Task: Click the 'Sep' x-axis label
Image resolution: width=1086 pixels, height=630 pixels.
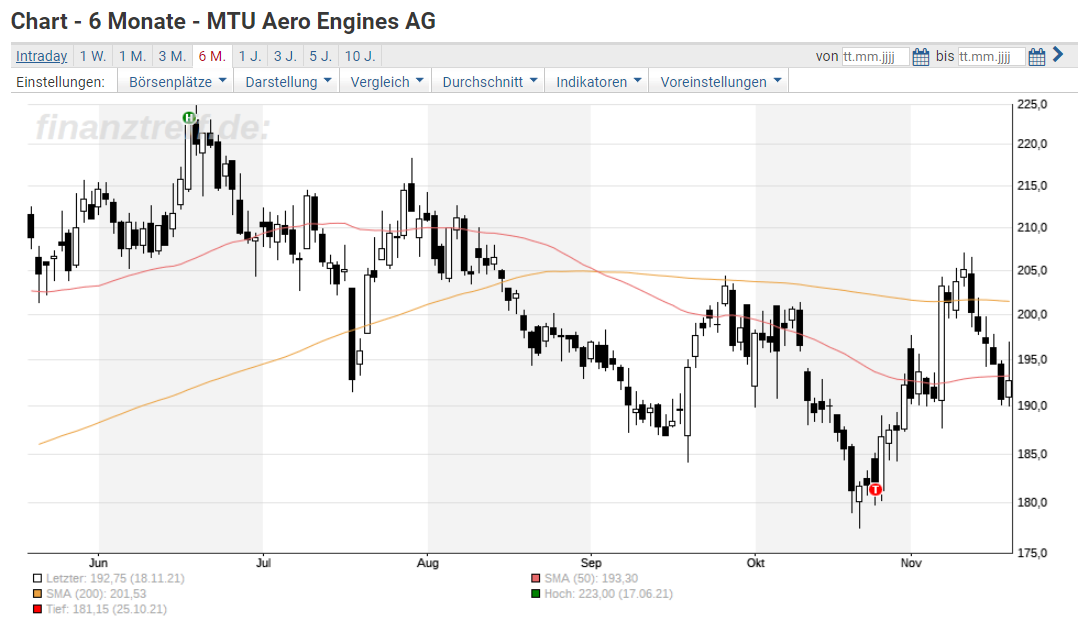Action: coord(591,563)
